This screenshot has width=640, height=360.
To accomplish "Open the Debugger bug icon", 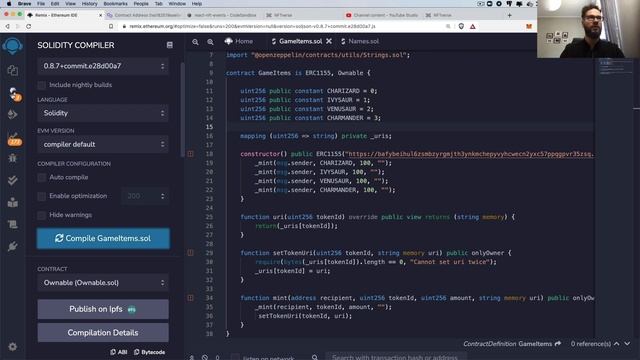I will 13,158.
